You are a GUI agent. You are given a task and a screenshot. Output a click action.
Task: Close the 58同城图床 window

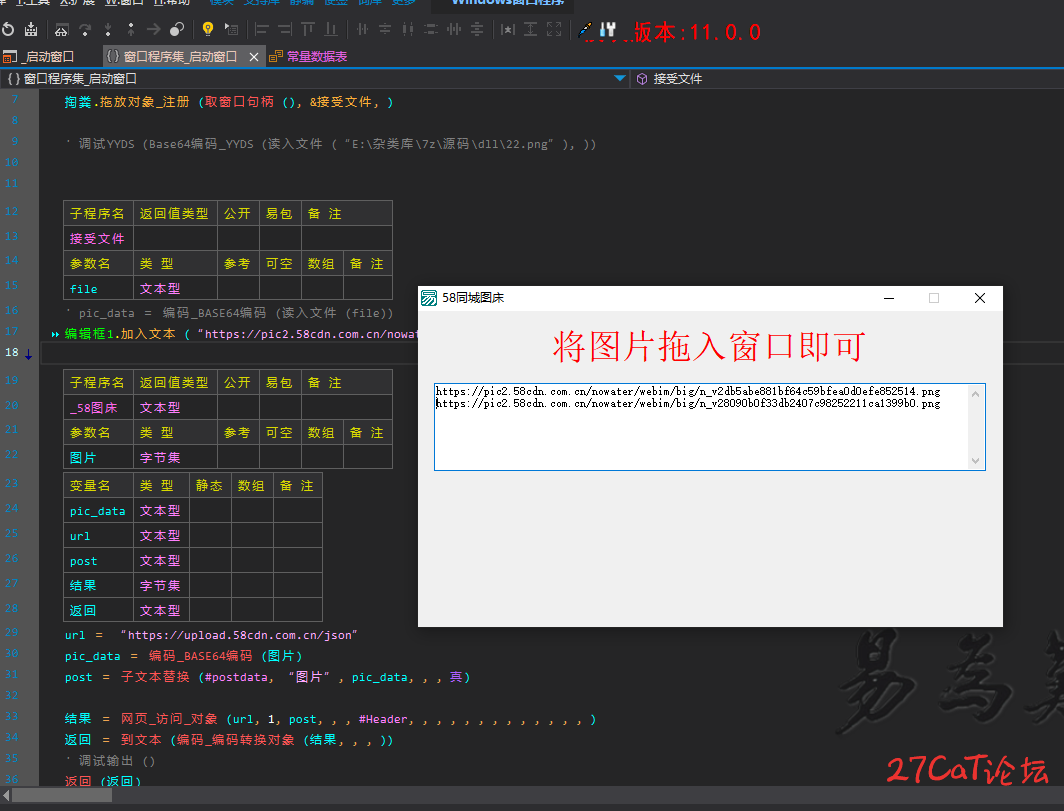[980, 298]
